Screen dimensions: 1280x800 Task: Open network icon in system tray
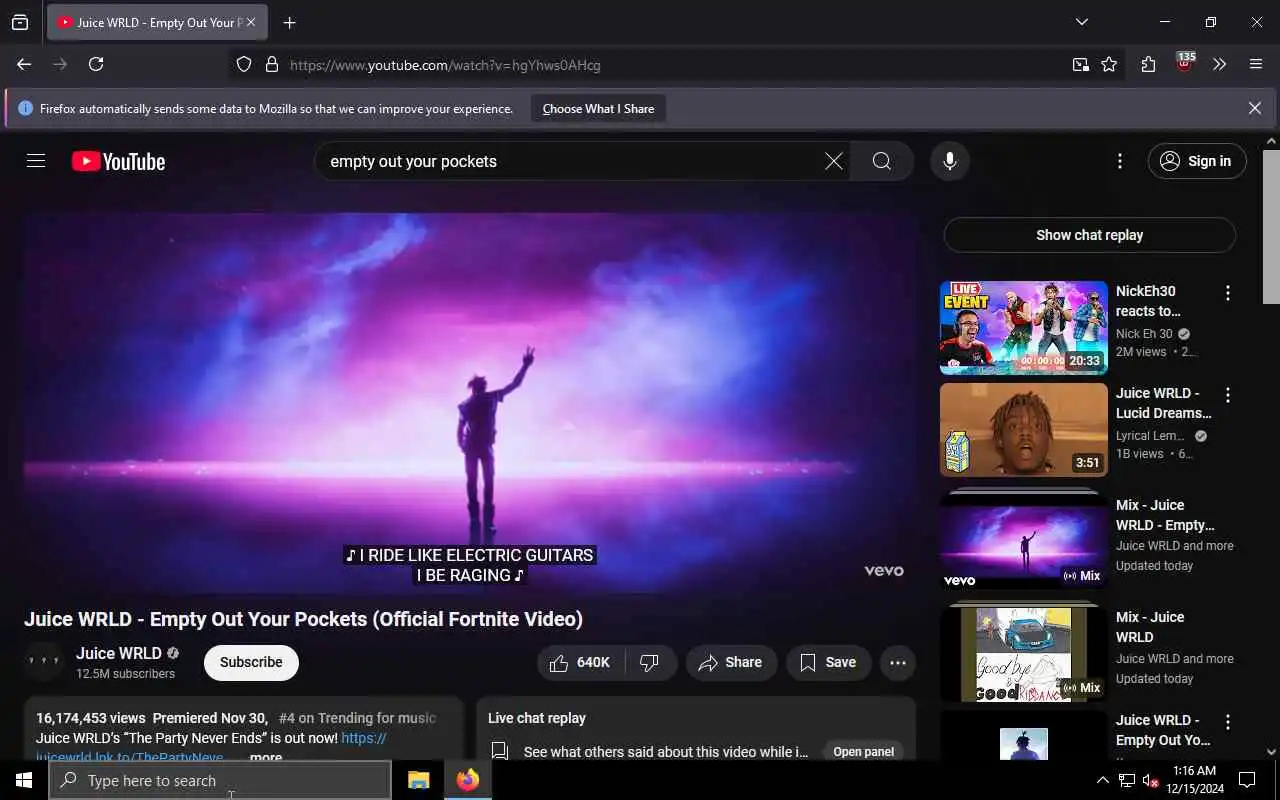point(1126,780)
